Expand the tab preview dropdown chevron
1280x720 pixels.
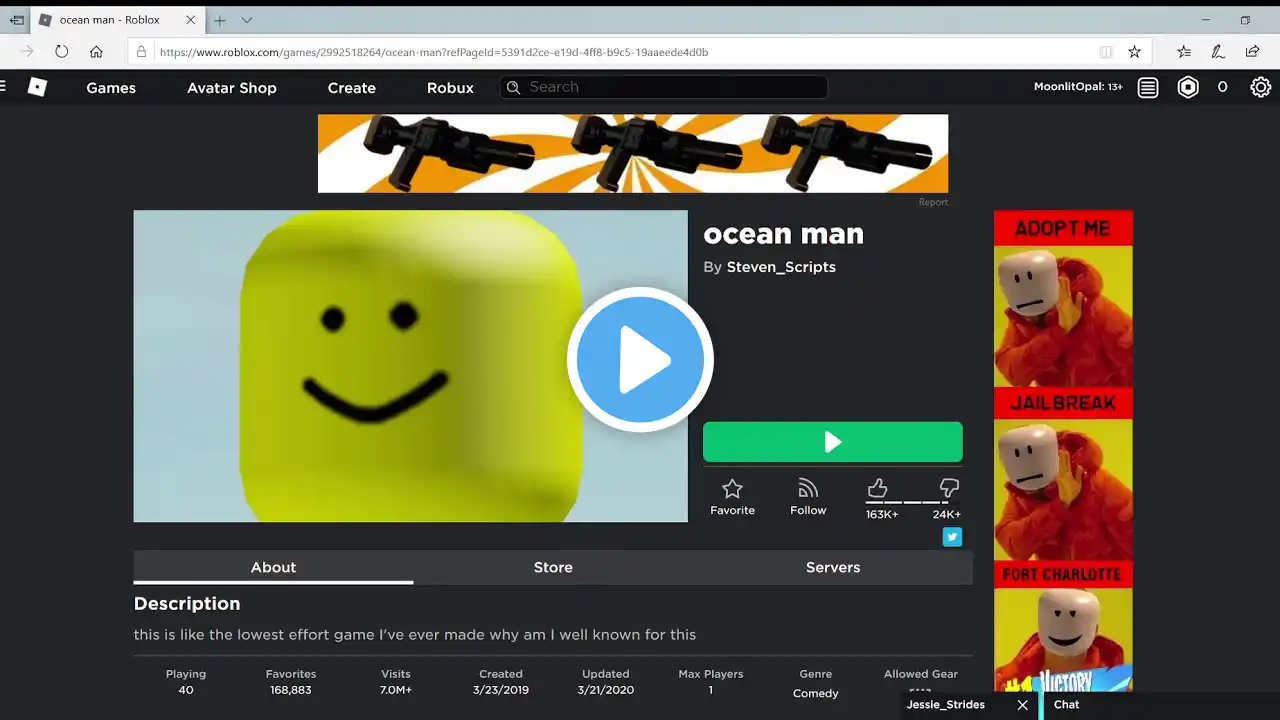pyautogui.click(x=247, y=20)
